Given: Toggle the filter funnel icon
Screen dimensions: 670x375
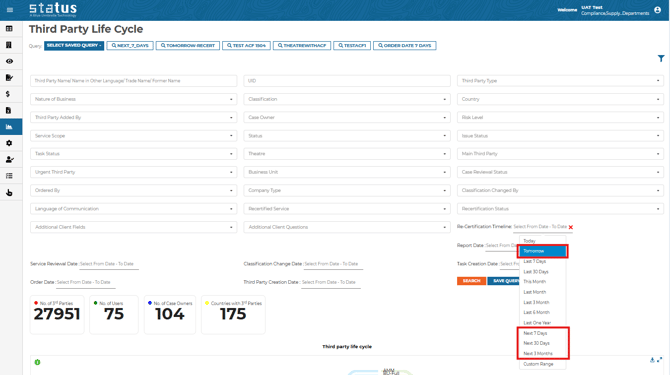Looking at the screenshot, I should coord(661,59).
